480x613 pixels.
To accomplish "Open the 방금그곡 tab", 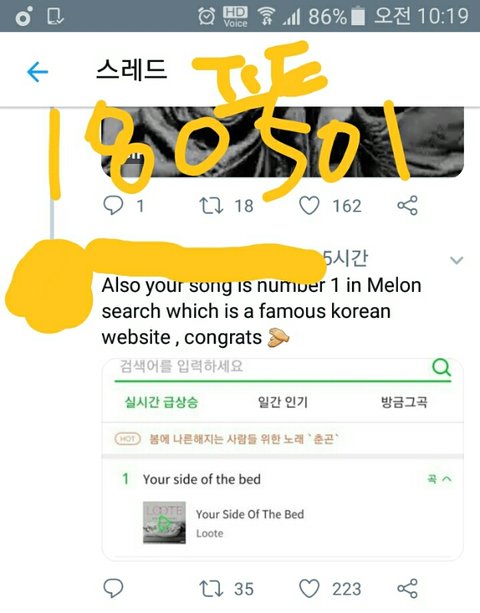I will point(404,402).
